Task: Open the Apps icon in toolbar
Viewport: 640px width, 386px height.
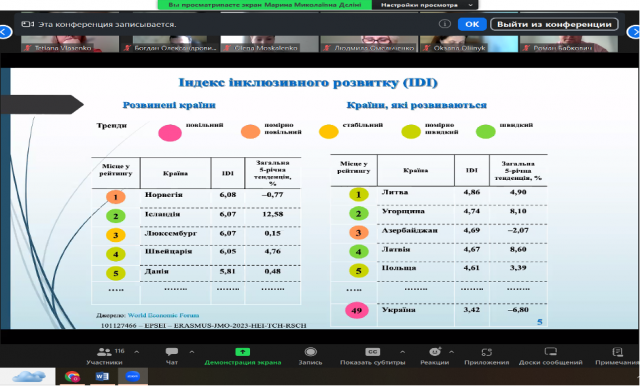Action: tap(487, 352)
